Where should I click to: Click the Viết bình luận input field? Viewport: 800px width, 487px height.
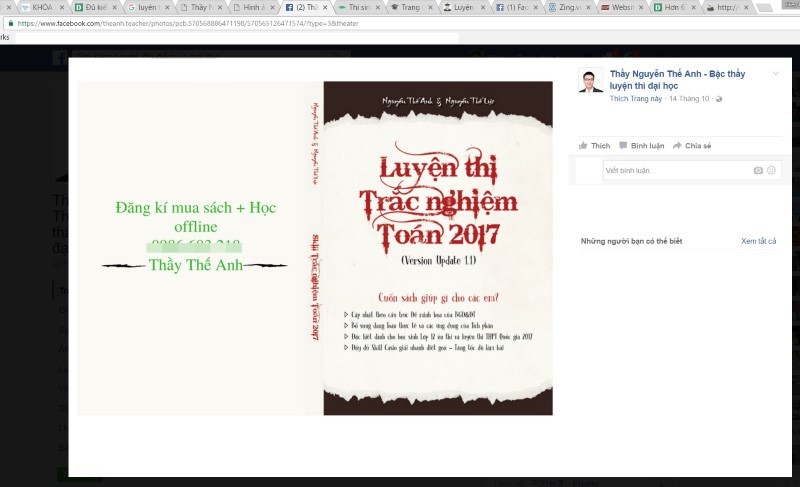click(x=675, y=171)
